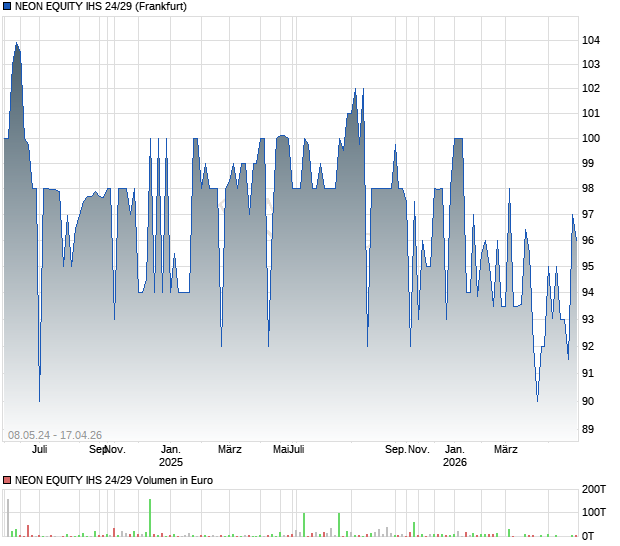Click the 98 price axis label
Viewport: 620px width, 546px height.
point(588,189)
